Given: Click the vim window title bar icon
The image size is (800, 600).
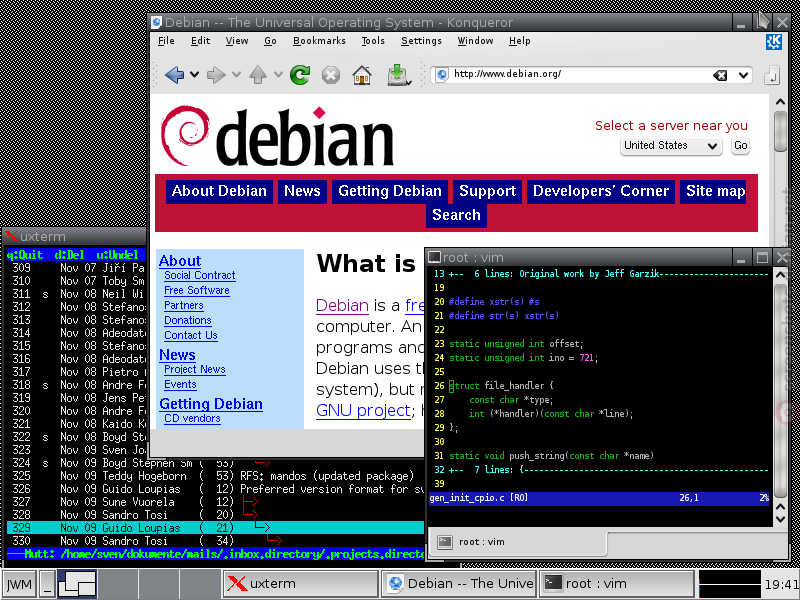Looking at the screenshot, I should click(434, 257).
